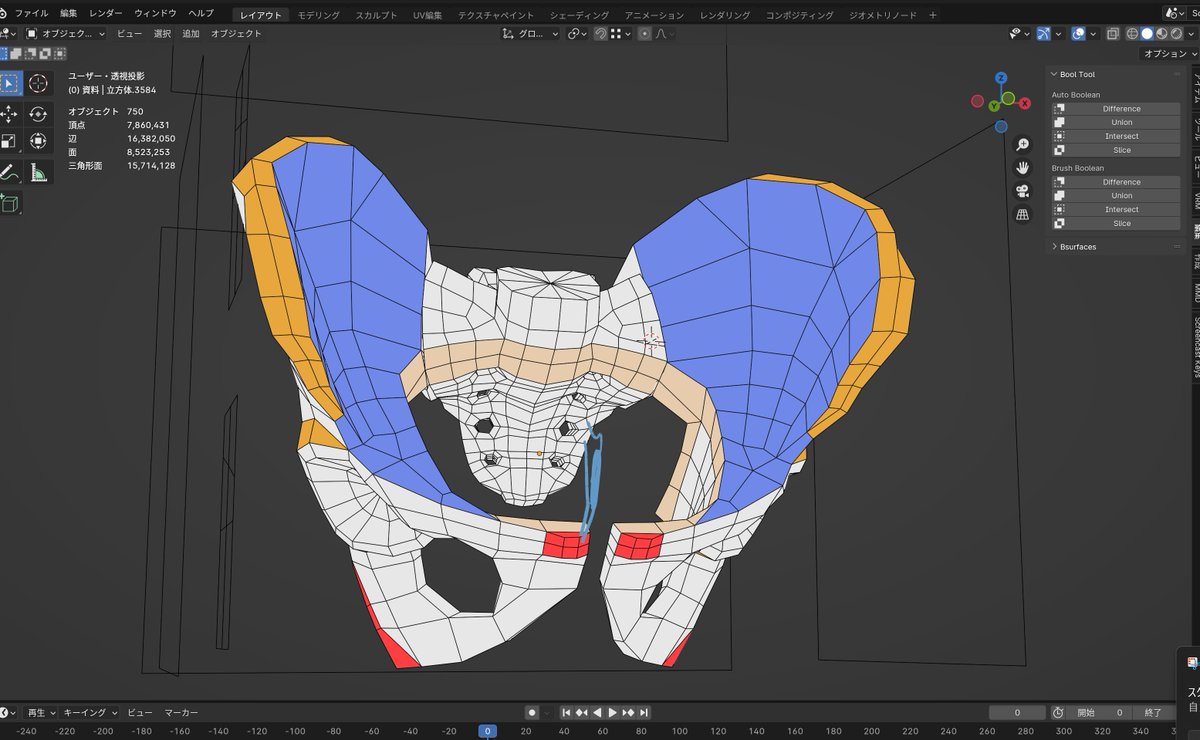Click the add workspace plus icon

pos(933,15)
